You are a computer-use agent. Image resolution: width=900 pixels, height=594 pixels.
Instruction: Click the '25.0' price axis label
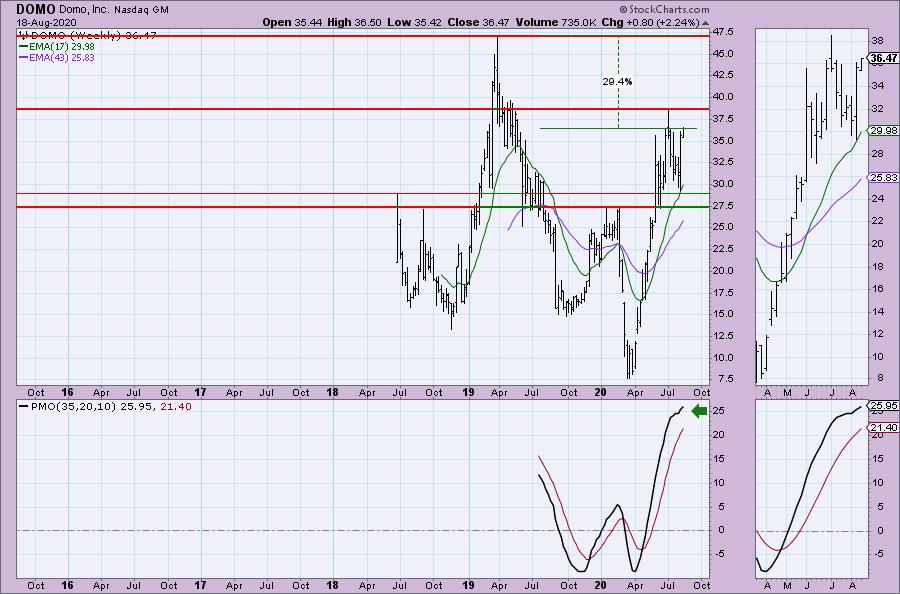(723, 226)
